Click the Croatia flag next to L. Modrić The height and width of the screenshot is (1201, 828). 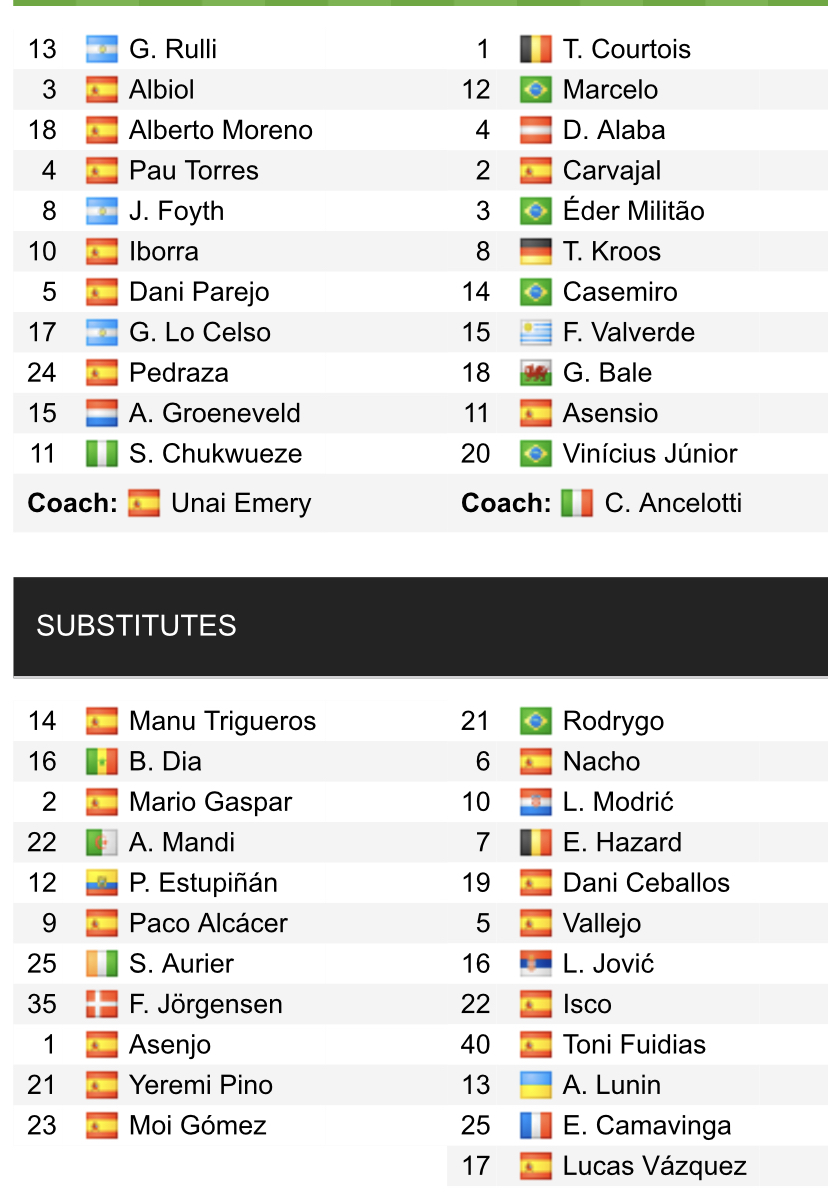535,802
